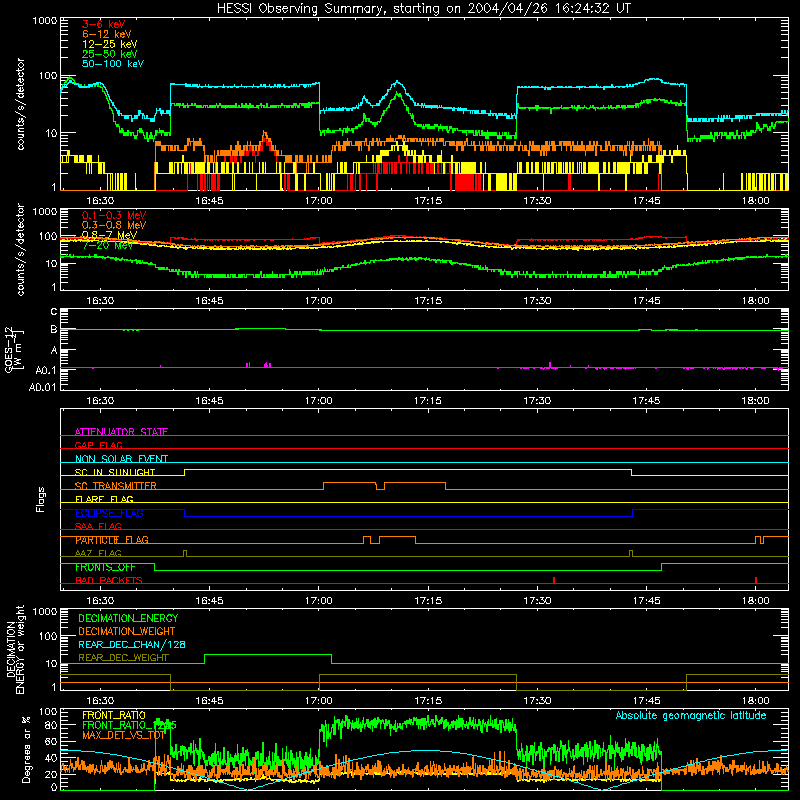
Task: Click the 0.8-7 MeV legend label
Action: pyautogui.click(x=109, y=235)
